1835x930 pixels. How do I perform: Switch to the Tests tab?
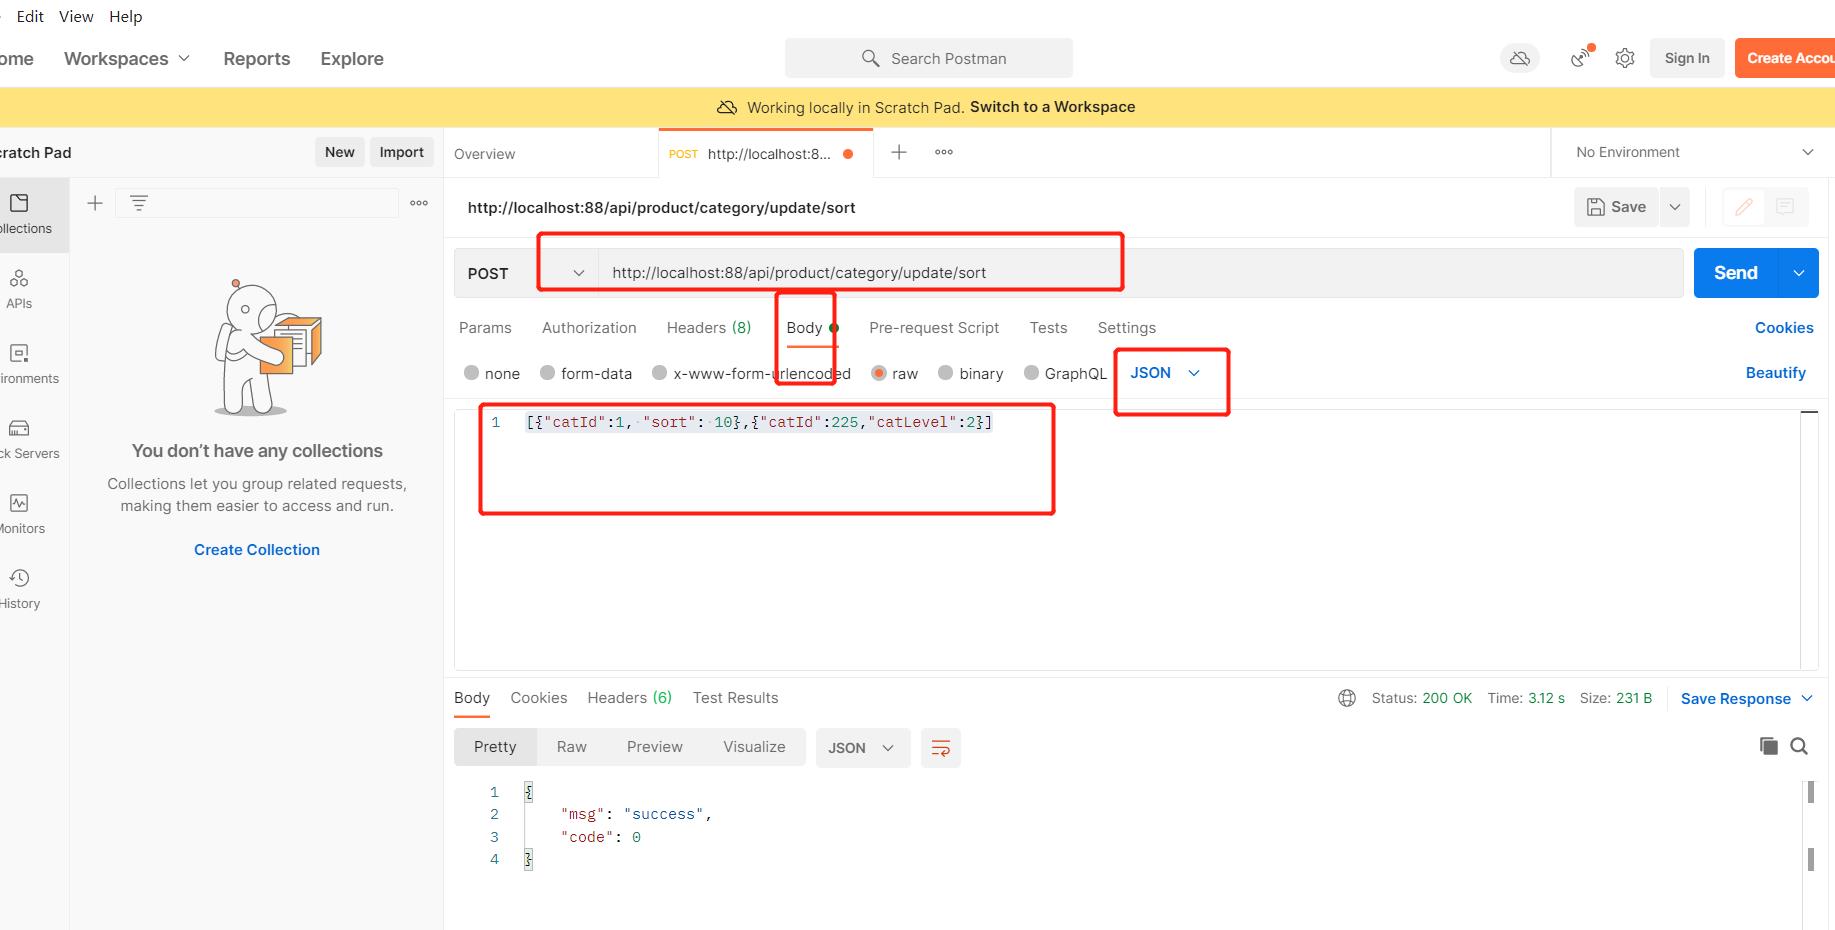1048,328
